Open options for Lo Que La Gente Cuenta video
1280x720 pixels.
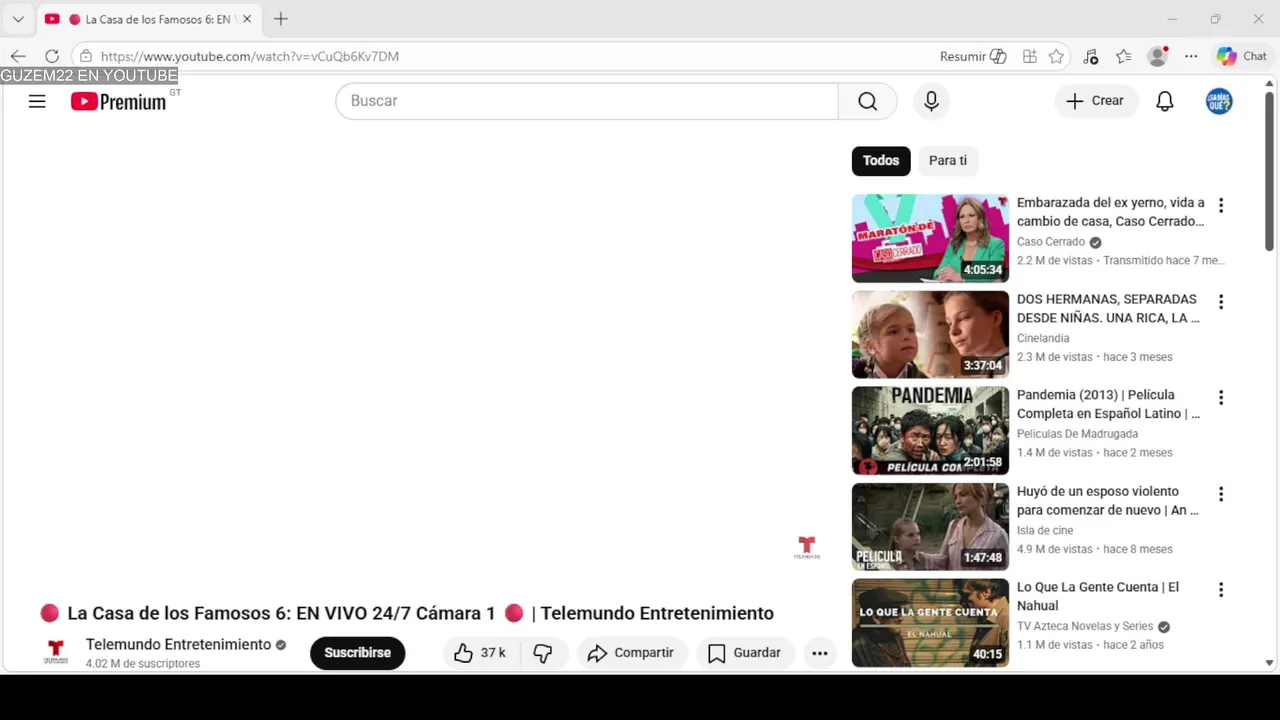click(1221, 589)
